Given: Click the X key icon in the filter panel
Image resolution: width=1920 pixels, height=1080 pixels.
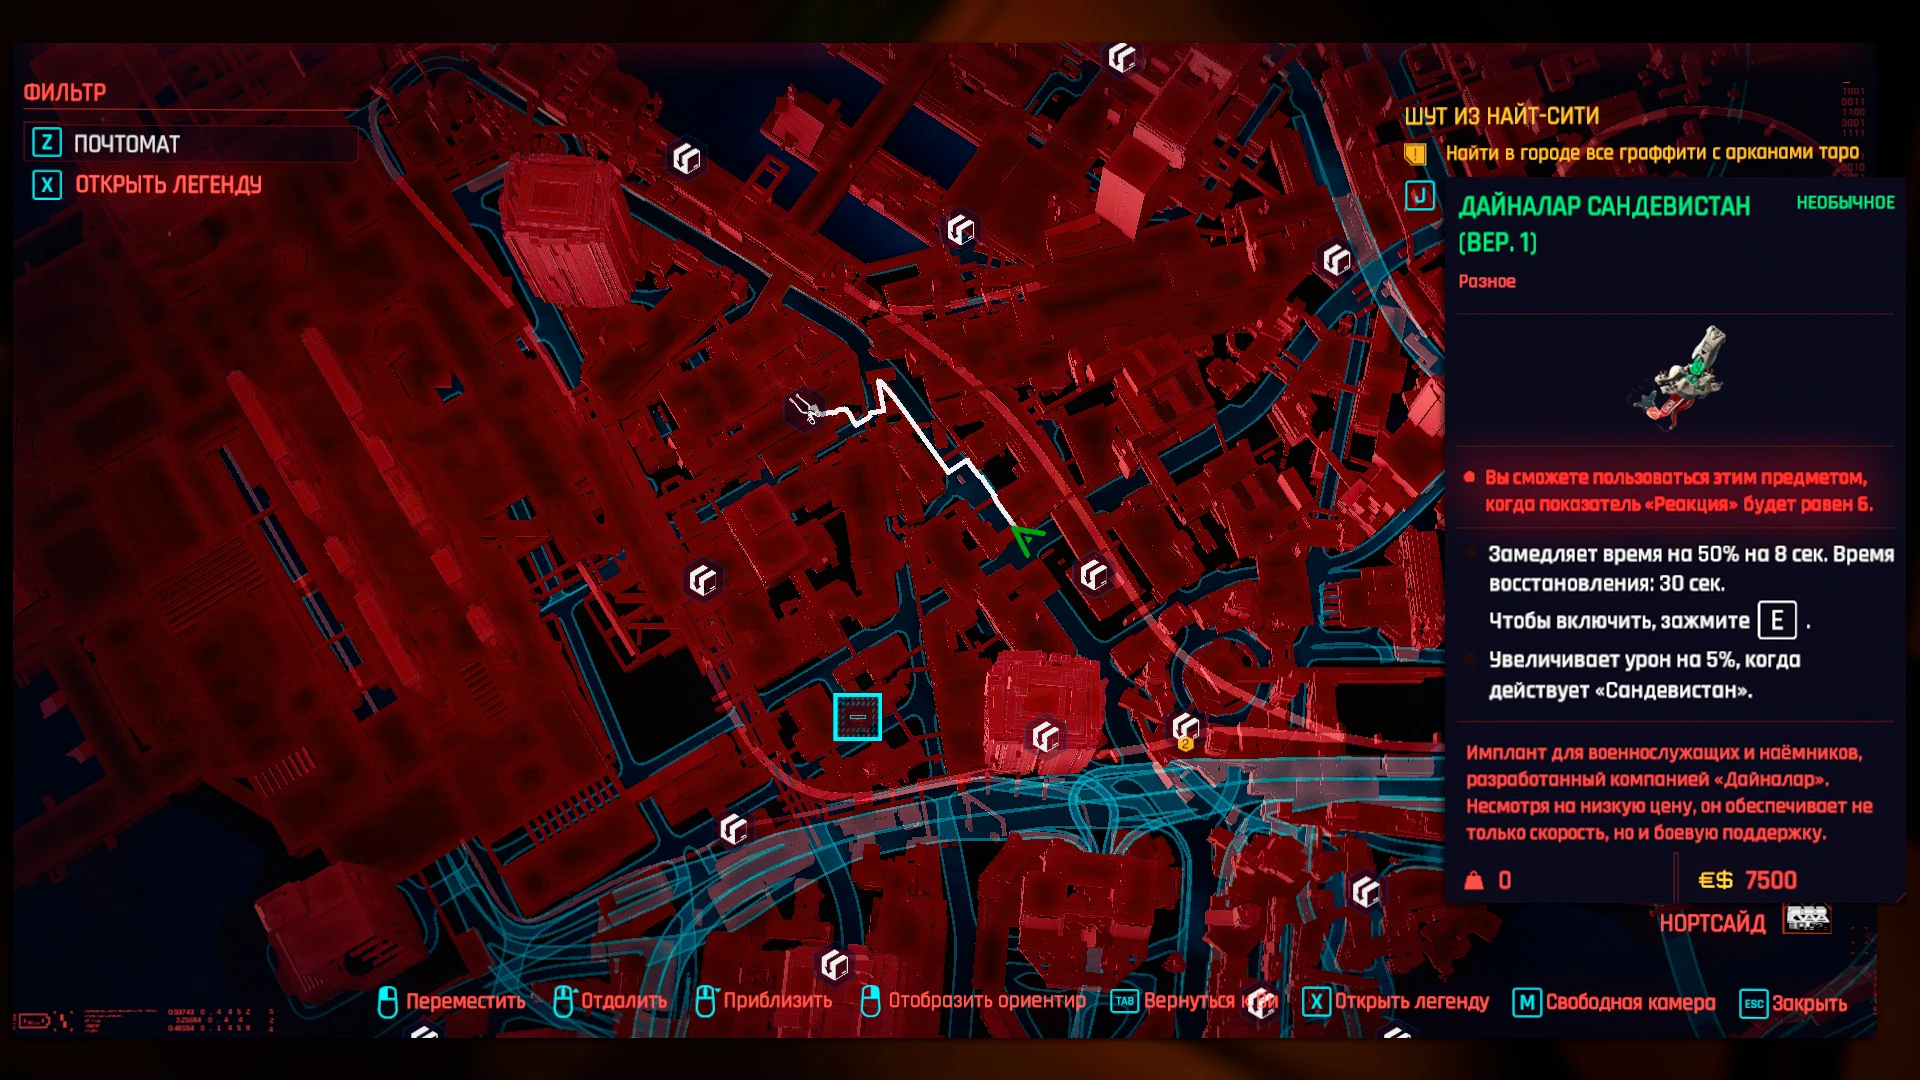Looking at the screenshot, I should pyautogui.click(x=47, y=185).
